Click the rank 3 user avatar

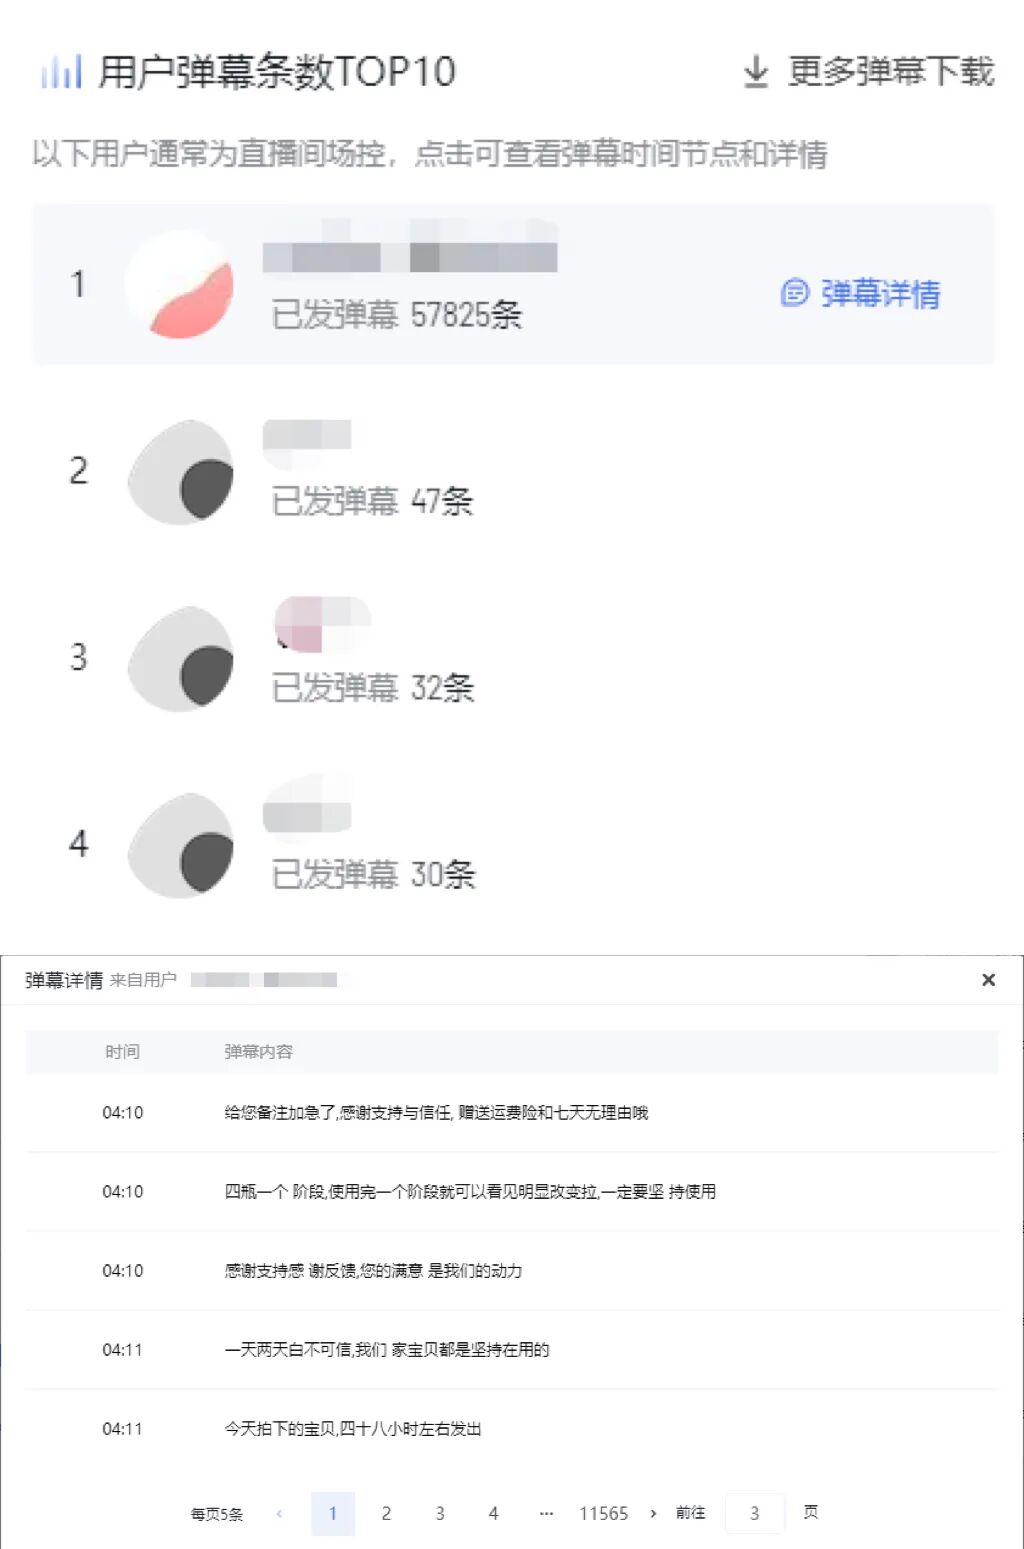[x=180, y=658]
